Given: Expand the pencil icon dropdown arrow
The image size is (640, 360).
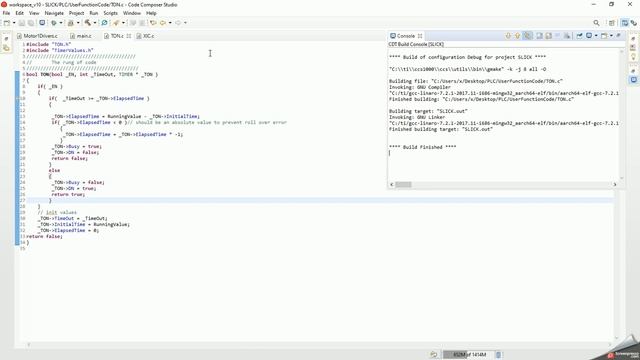Looking at the screenshot, I should (x=123, y=23).
